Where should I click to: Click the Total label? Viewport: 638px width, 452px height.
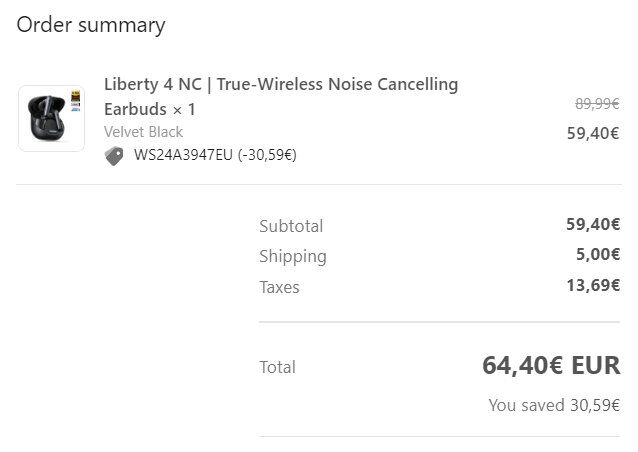[277, 367]
